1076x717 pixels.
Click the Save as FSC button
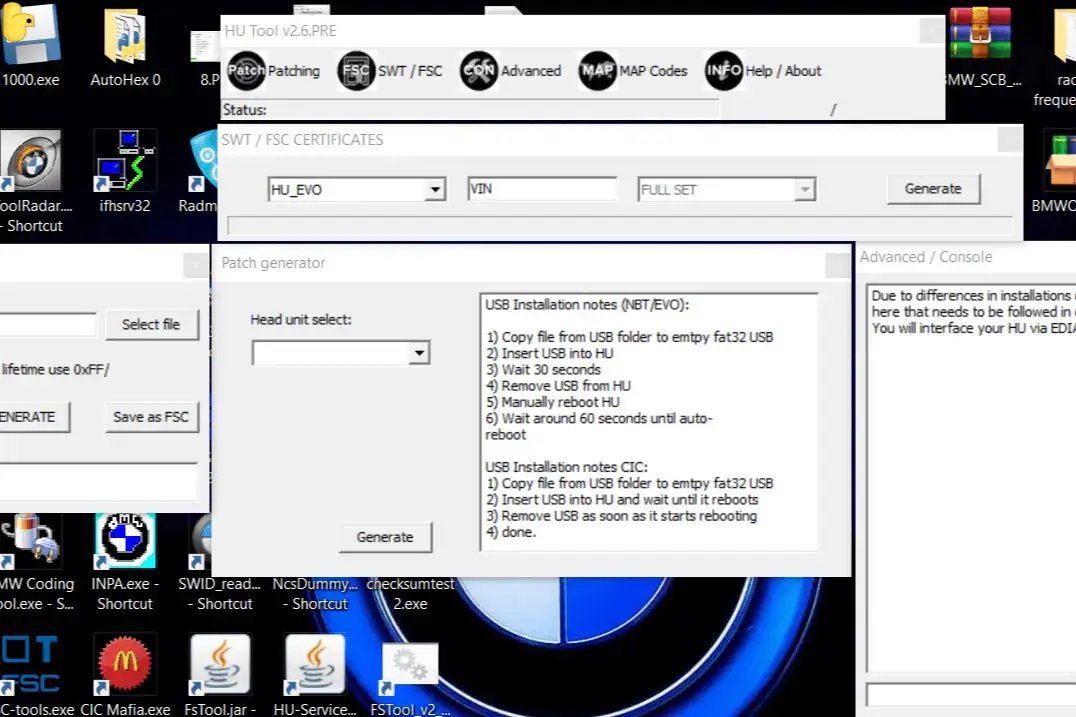(152, 416)
